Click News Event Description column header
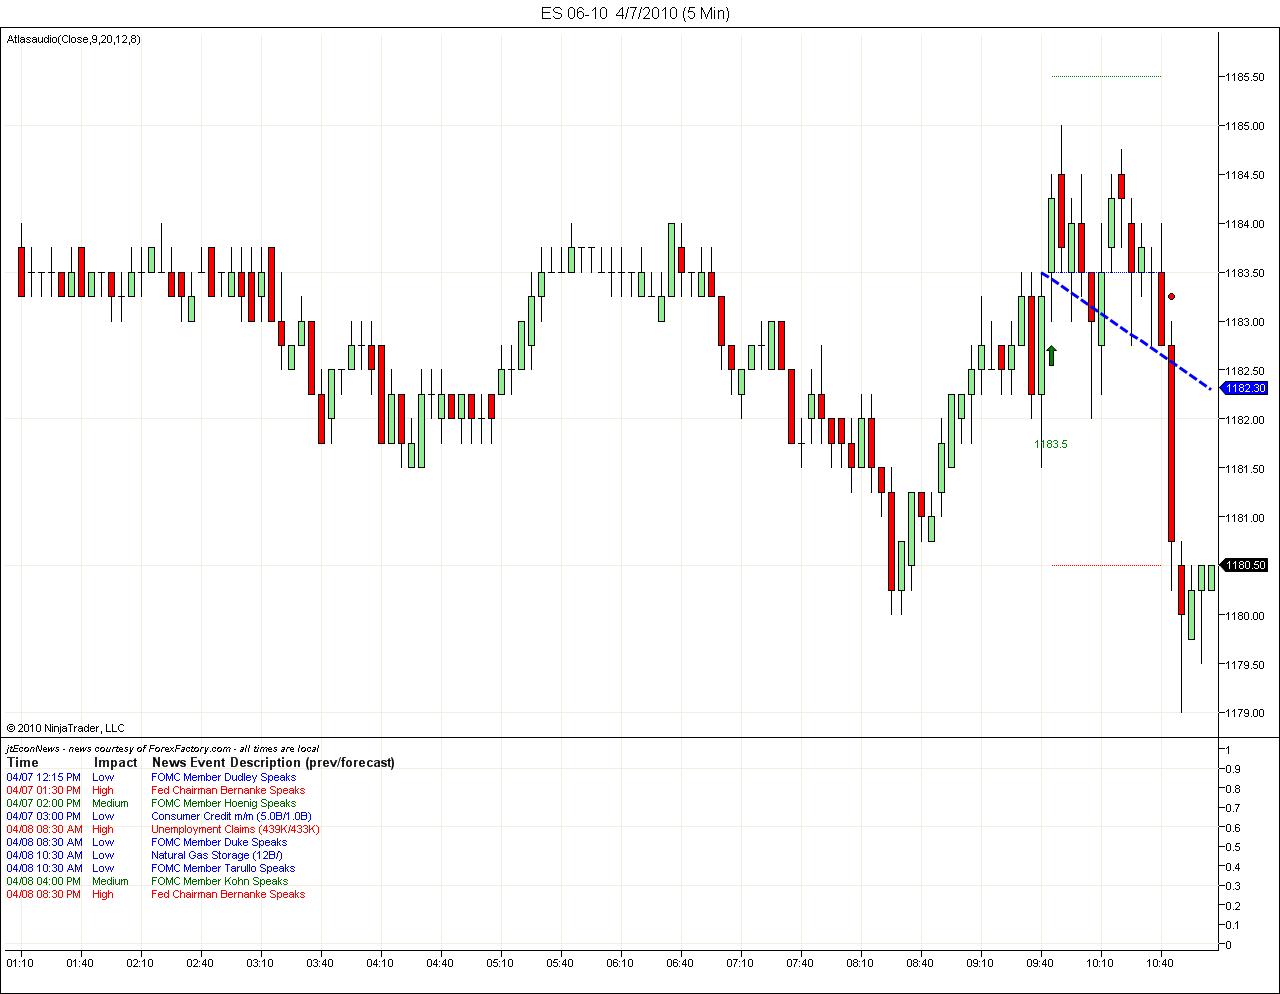Screen dimensions: 1280x994 (x=273, y=762)
